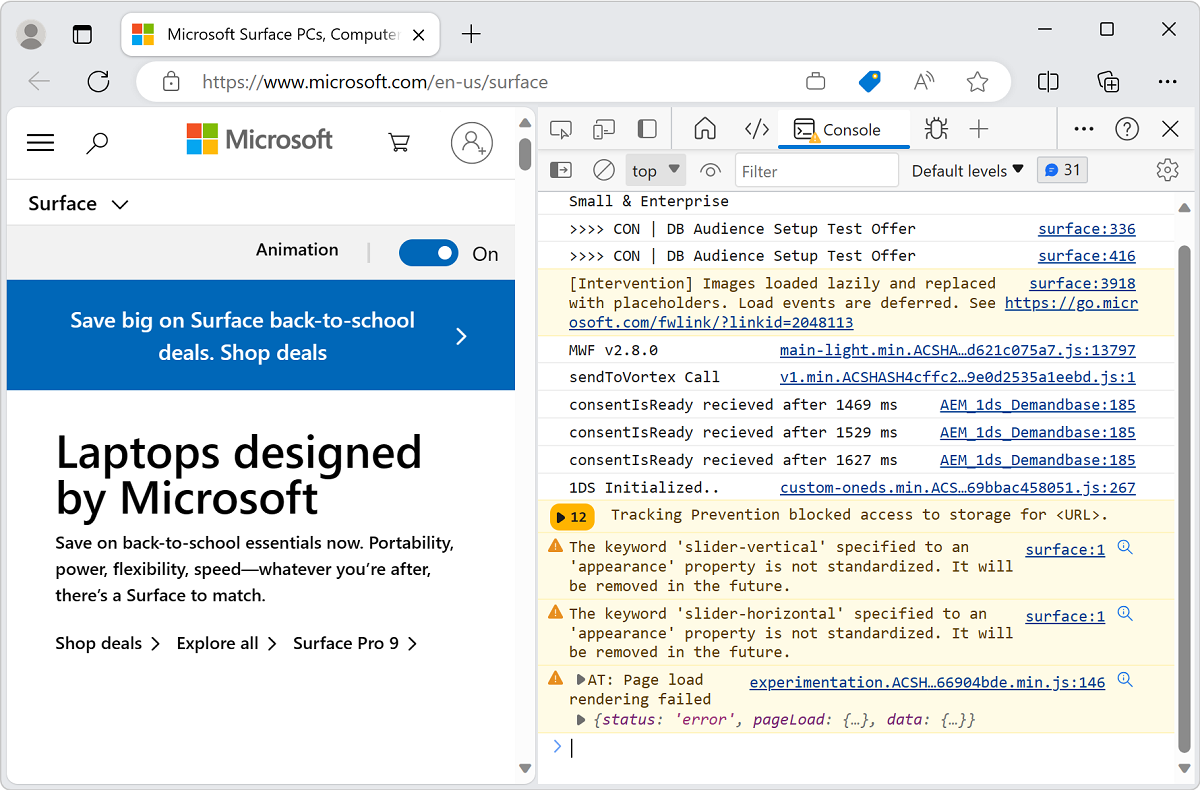Open the Microsoft site hamburger menu
The height and width of the screenshot is (790, 1200).
tap(40, 142)
